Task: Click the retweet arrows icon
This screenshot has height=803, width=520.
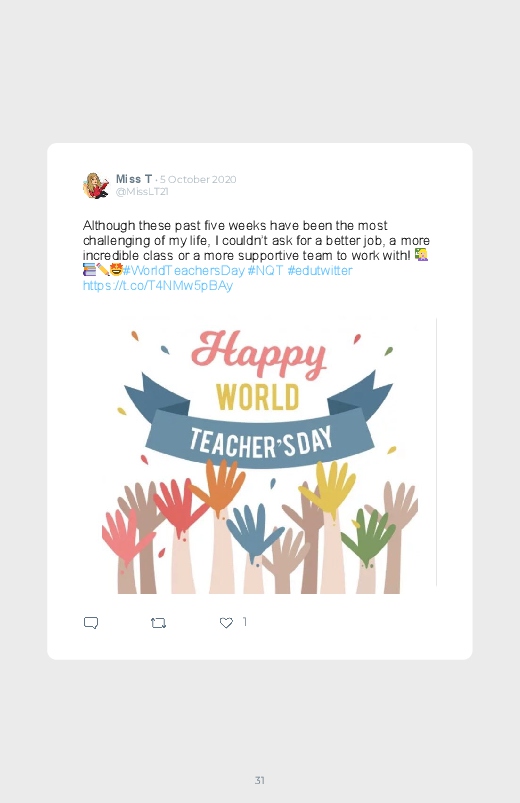Action: click(158, 623)
